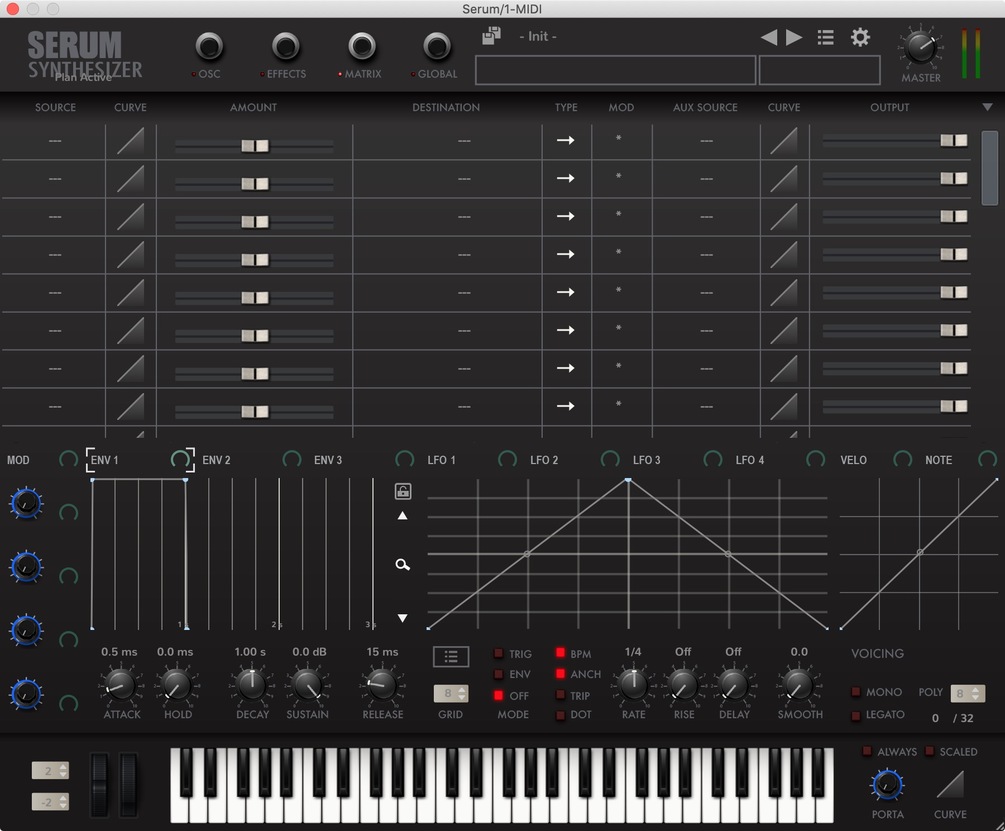1005x831 pixels.
Task: Click the first row source curve shape
Action: 130,141
